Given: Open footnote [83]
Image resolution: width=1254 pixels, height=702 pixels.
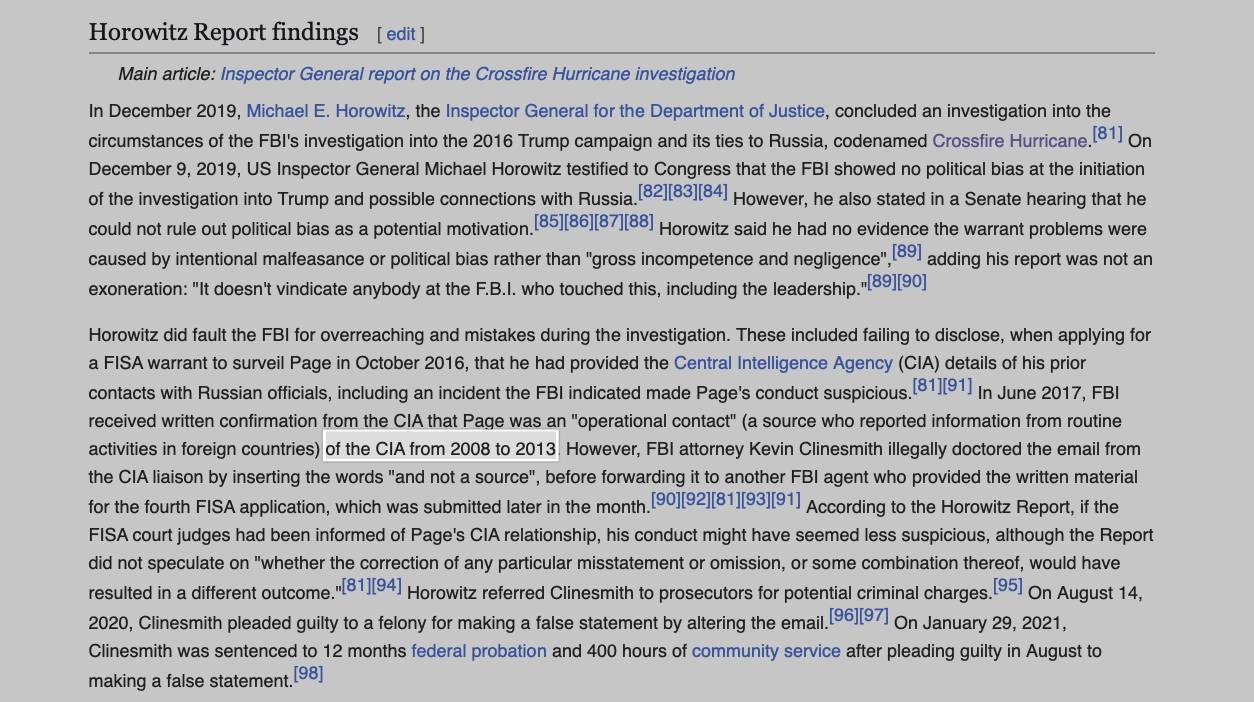Looking at the screenshot, I should (x=683, y=191).
